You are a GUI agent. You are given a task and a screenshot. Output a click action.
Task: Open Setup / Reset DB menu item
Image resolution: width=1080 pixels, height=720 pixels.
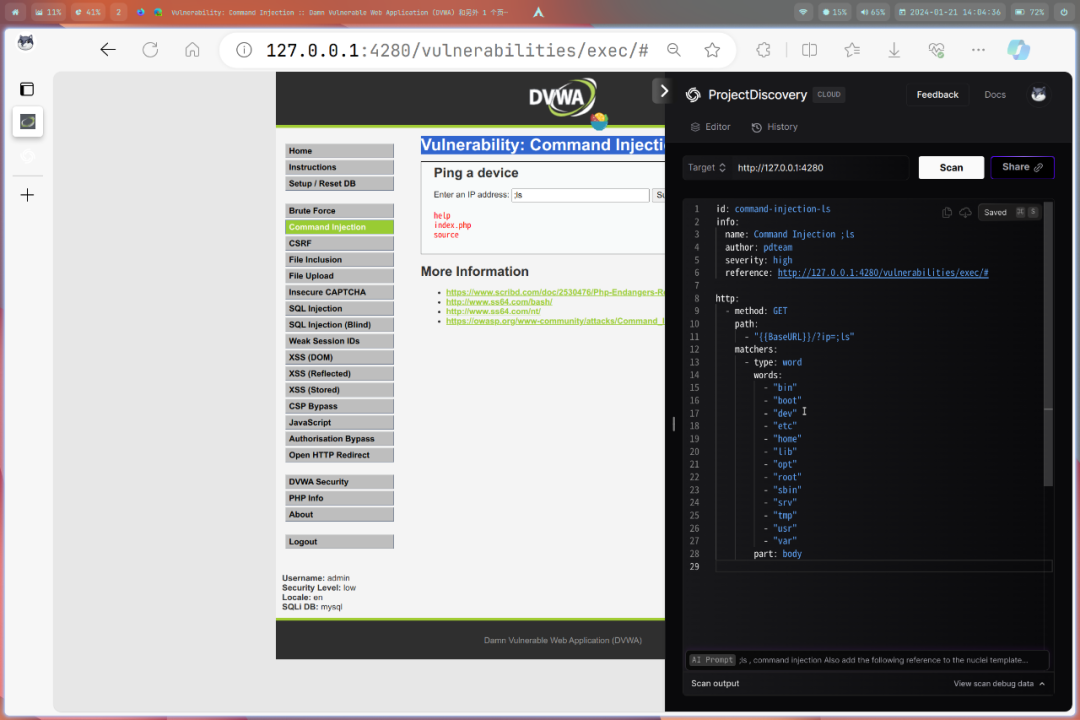tap(340, 183)
